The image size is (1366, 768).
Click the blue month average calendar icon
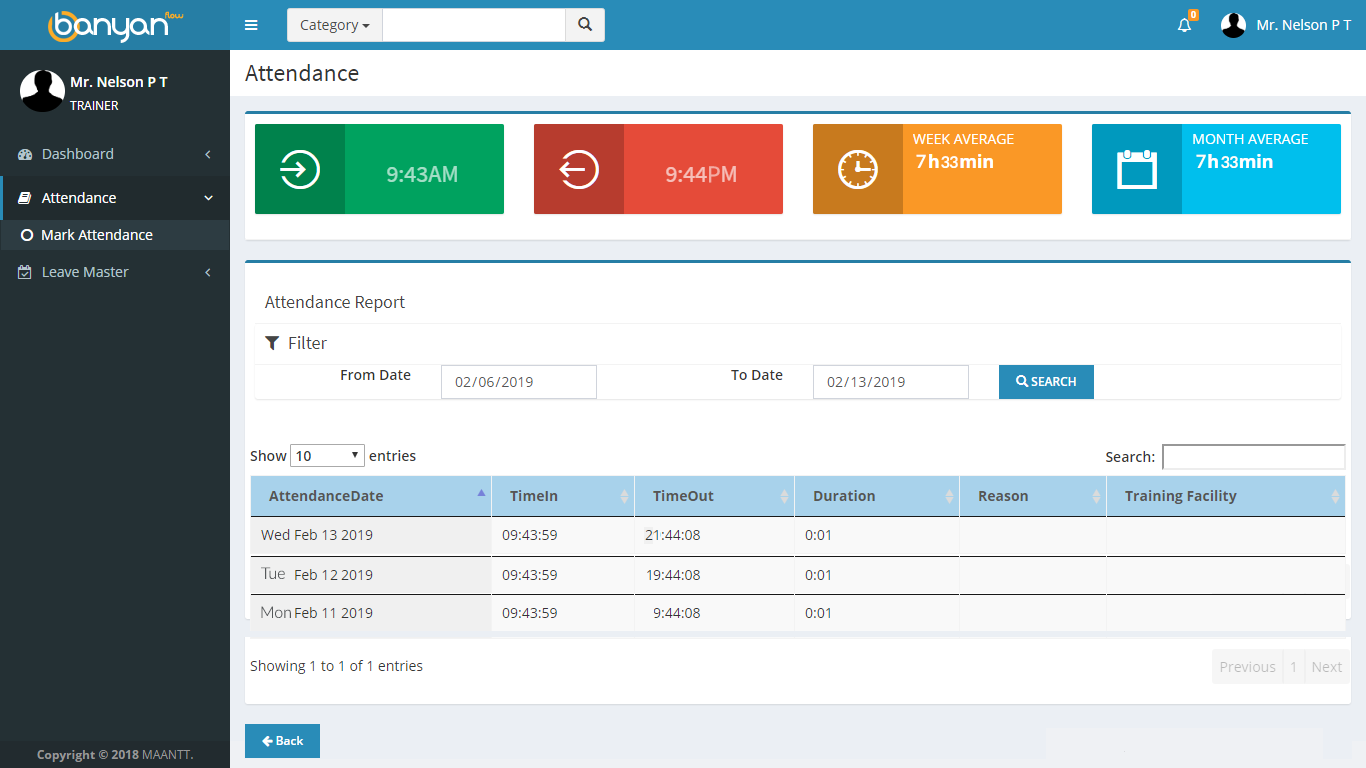pyautogui.click(x=1137, y=169)
